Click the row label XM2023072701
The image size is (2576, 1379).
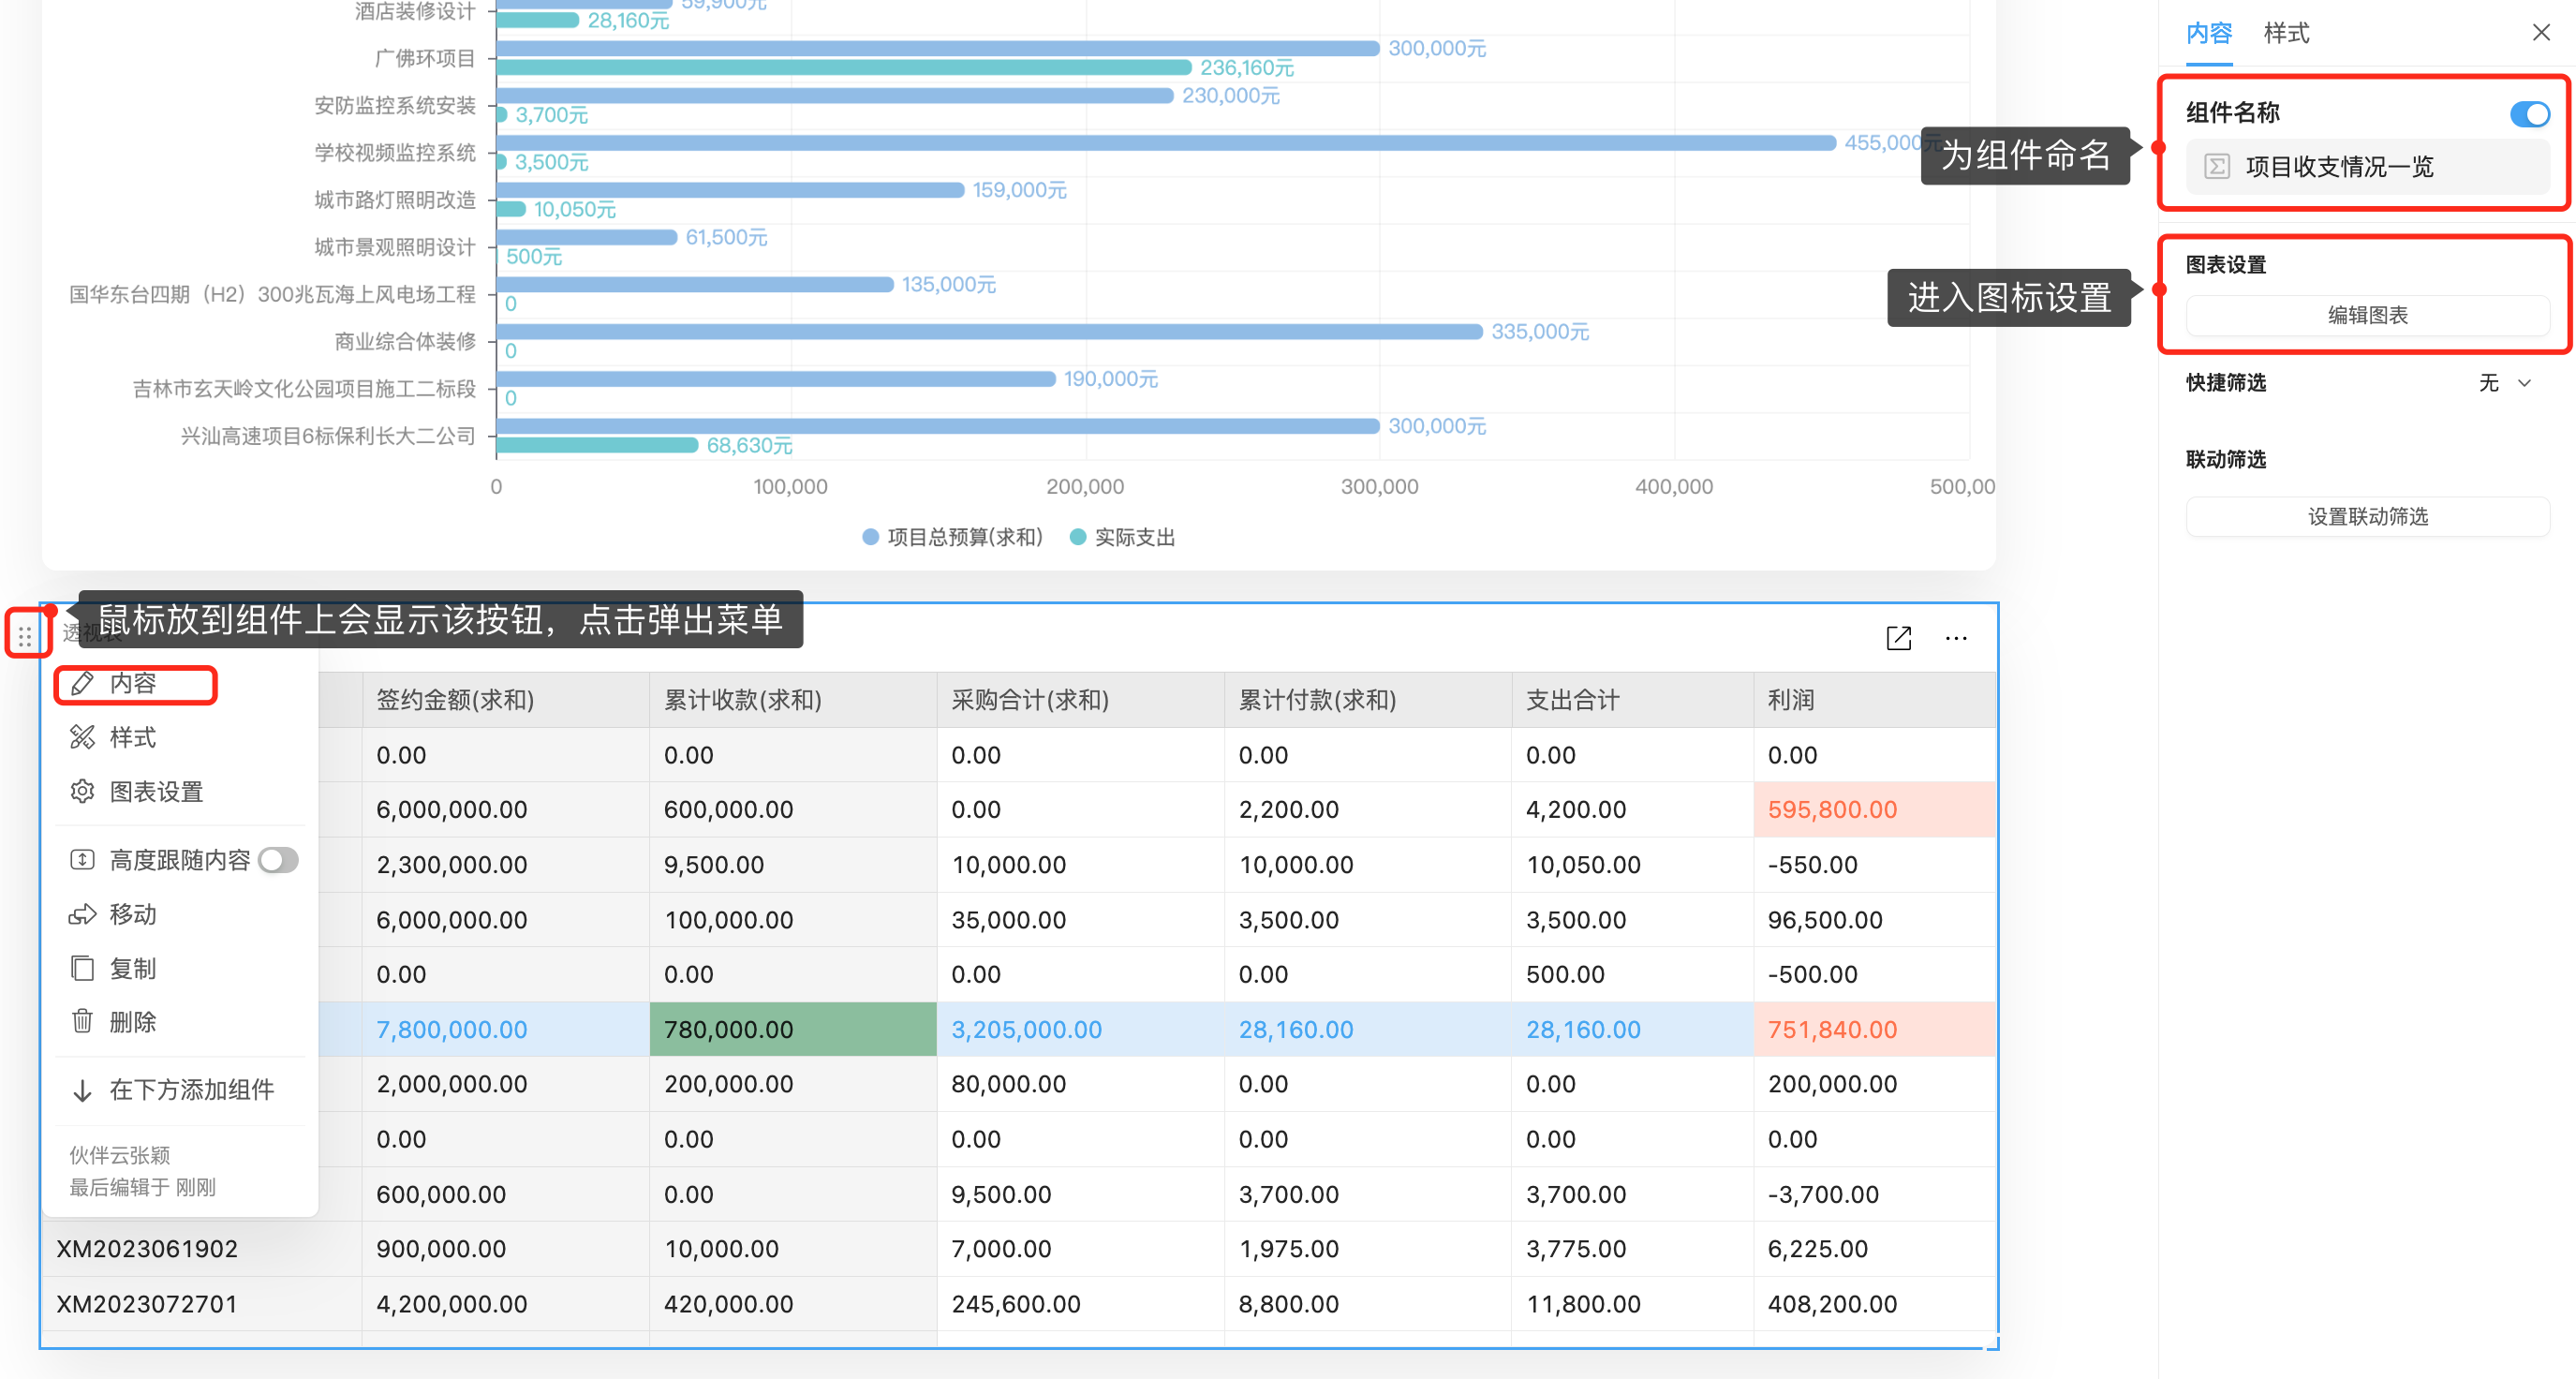point(147,1304)
